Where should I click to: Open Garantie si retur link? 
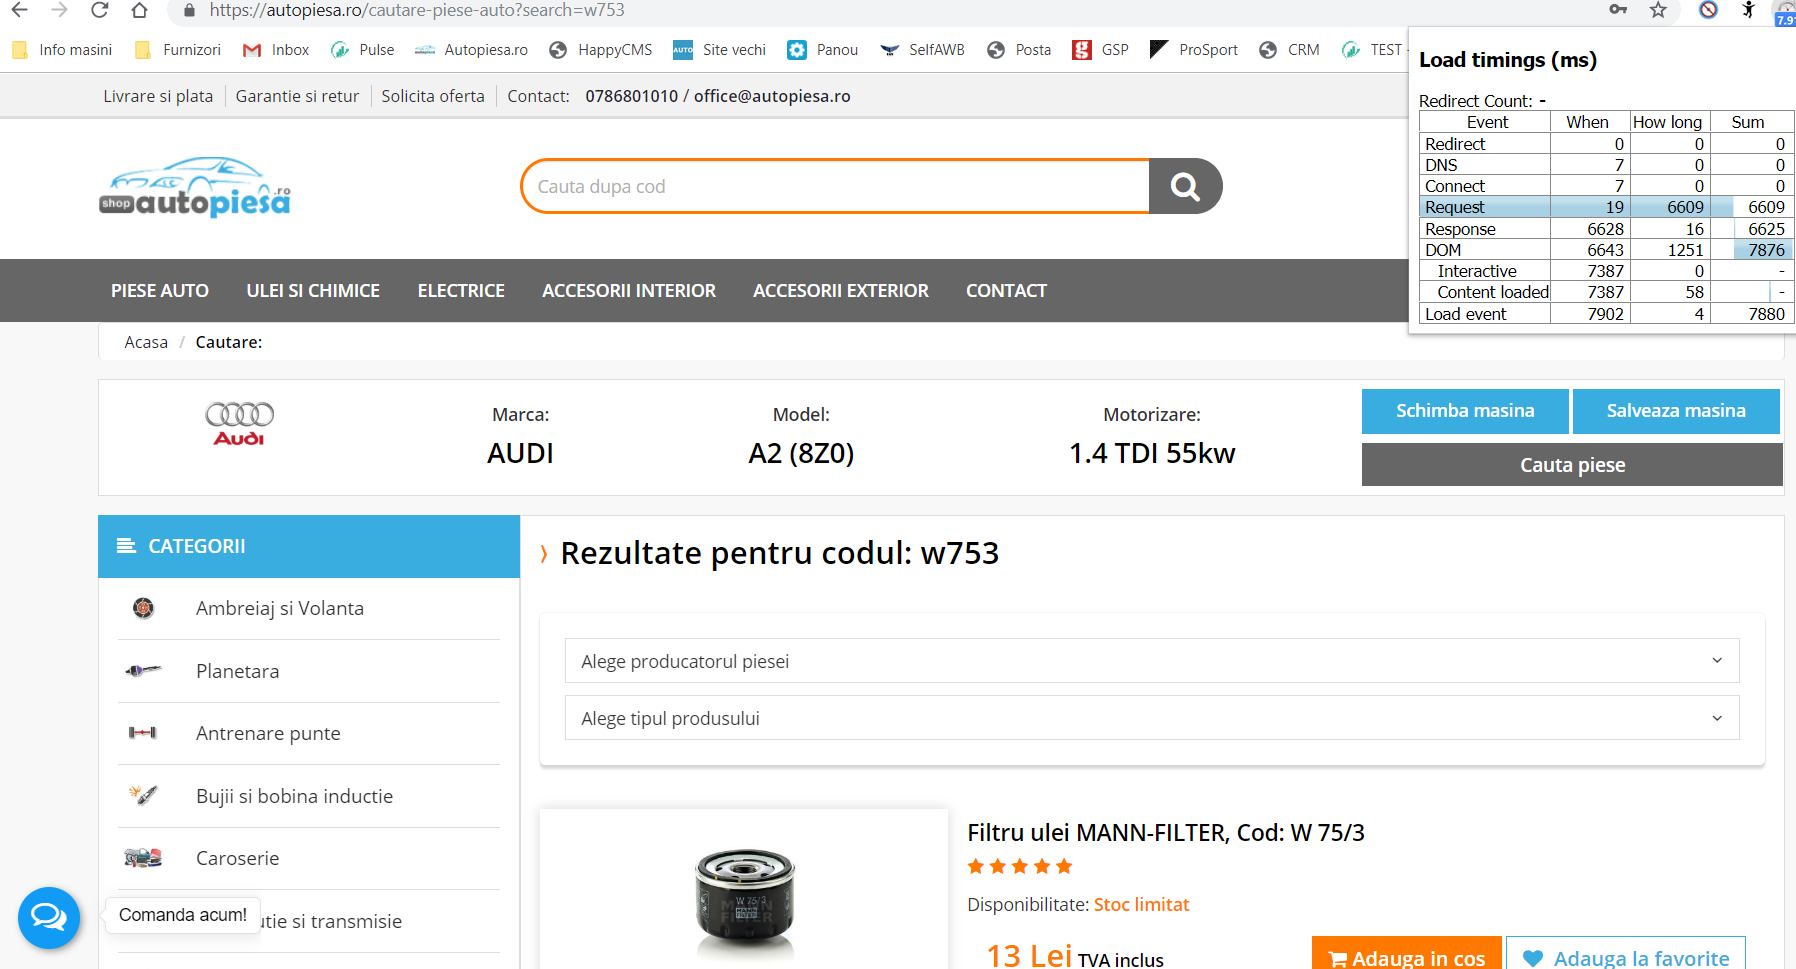coord(297,96)
